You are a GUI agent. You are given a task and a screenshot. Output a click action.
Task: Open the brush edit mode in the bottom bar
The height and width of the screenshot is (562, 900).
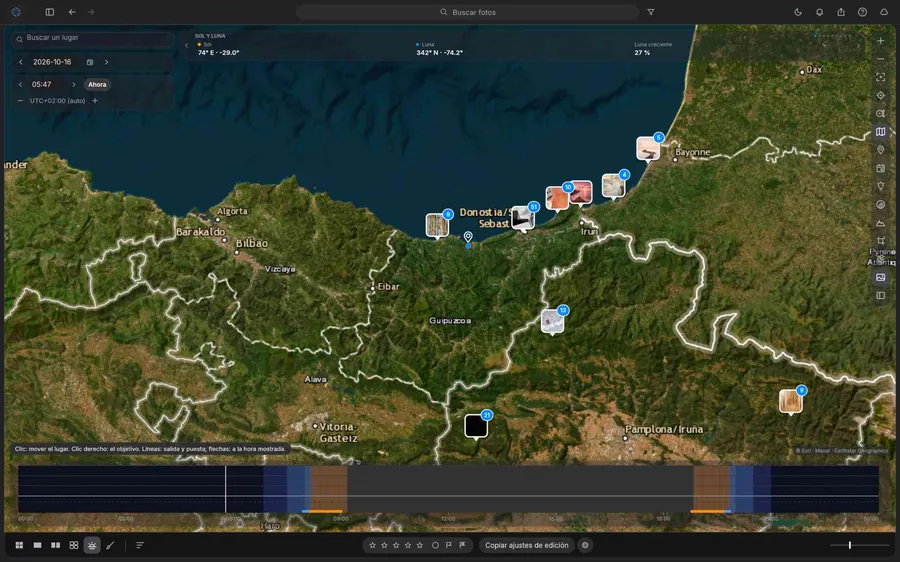pos(110,545)
